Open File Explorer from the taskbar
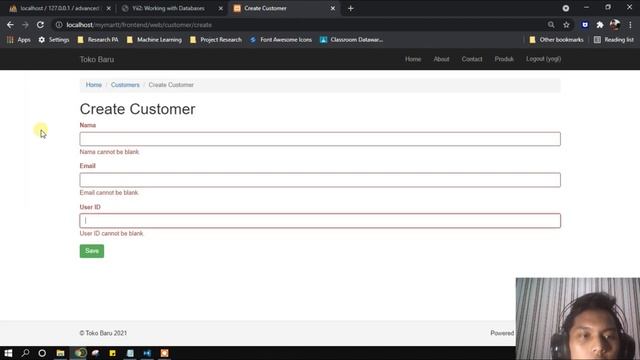This screenshot has width=640, height=360. (x=60, y=353)
